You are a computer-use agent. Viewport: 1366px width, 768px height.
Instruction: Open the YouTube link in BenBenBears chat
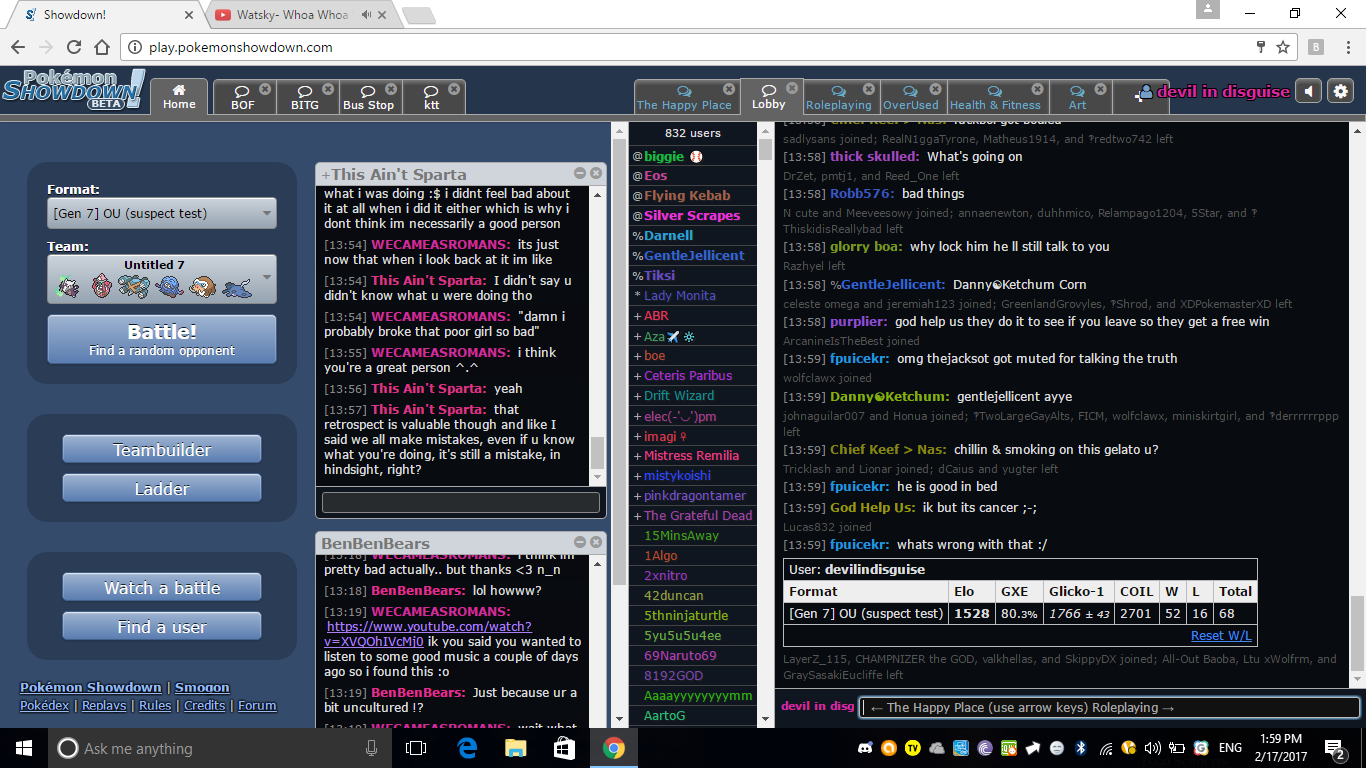pyautogui.click(x=428, y=634)
